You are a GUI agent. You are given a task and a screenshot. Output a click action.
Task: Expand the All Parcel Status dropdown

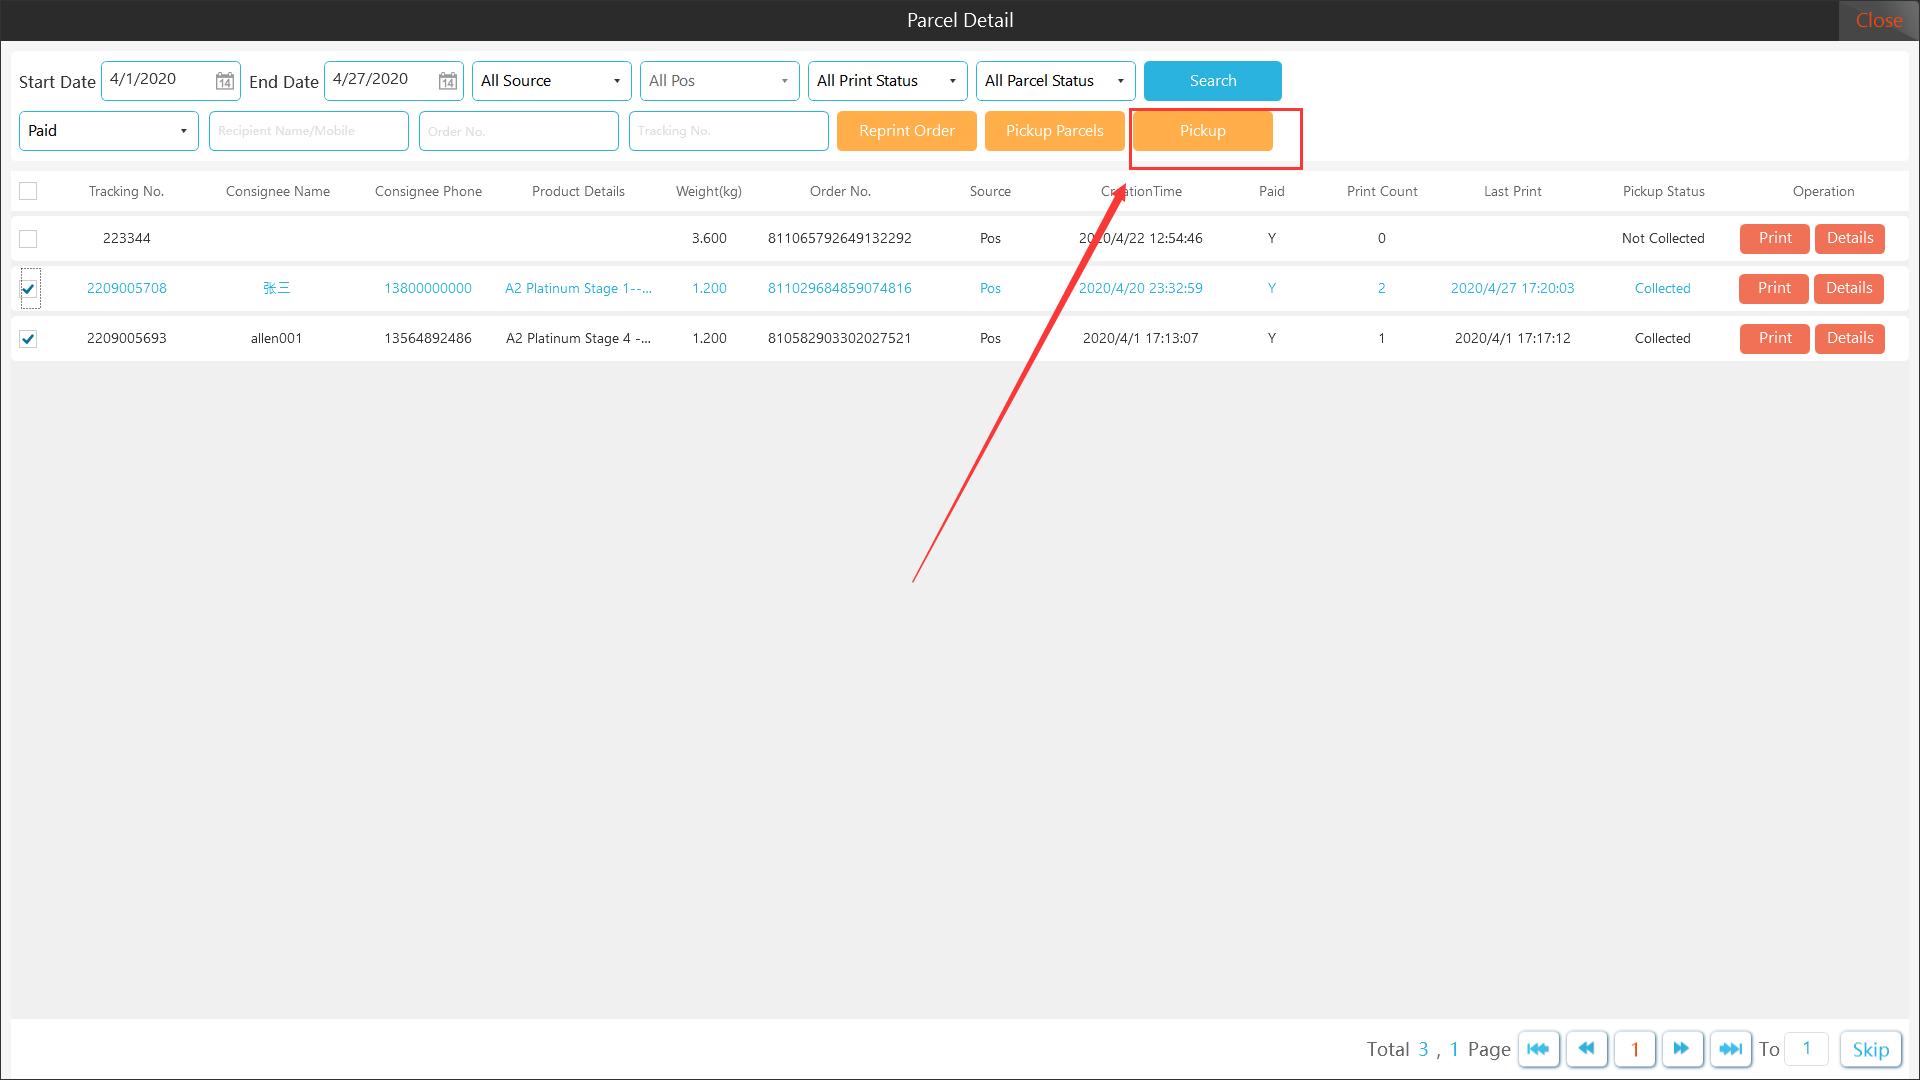(1055, 81)
